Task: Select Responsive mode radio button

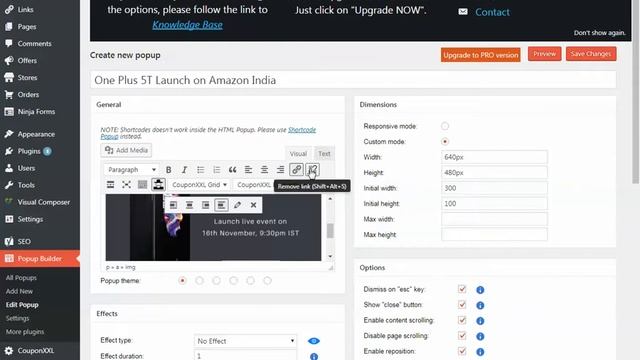Action: (x=445, y=126)
